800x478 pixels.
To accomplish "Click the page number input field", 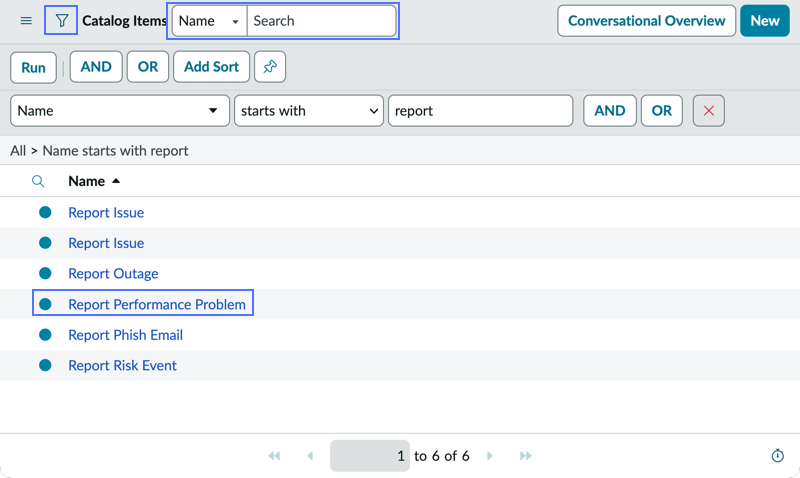I will tap(370, 456).
